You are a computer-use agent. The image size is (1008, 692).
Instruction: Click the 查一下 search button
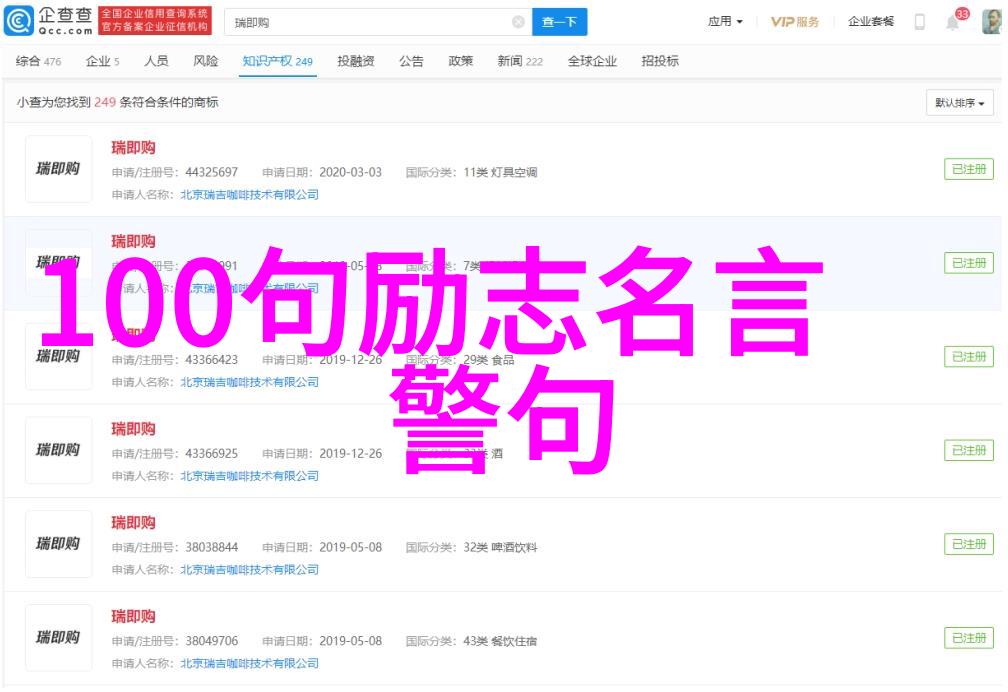click(x=559, y=23)
